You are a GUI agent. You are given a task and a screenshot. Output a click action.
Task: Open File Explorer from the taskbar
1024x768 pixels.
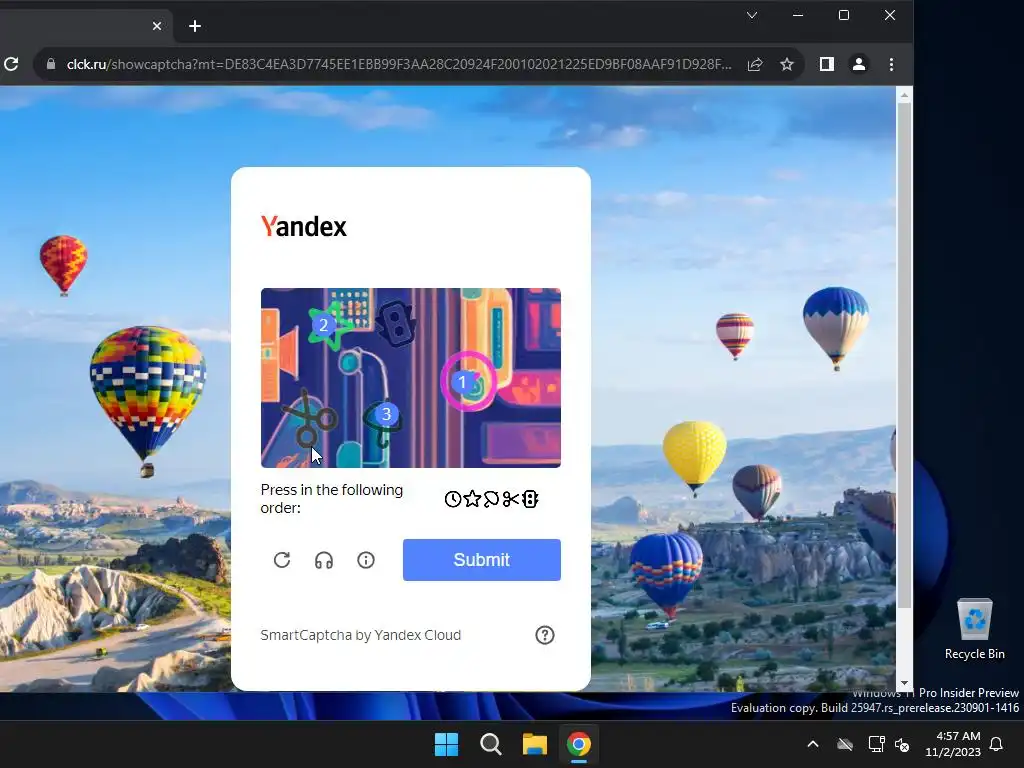[535, 744]
